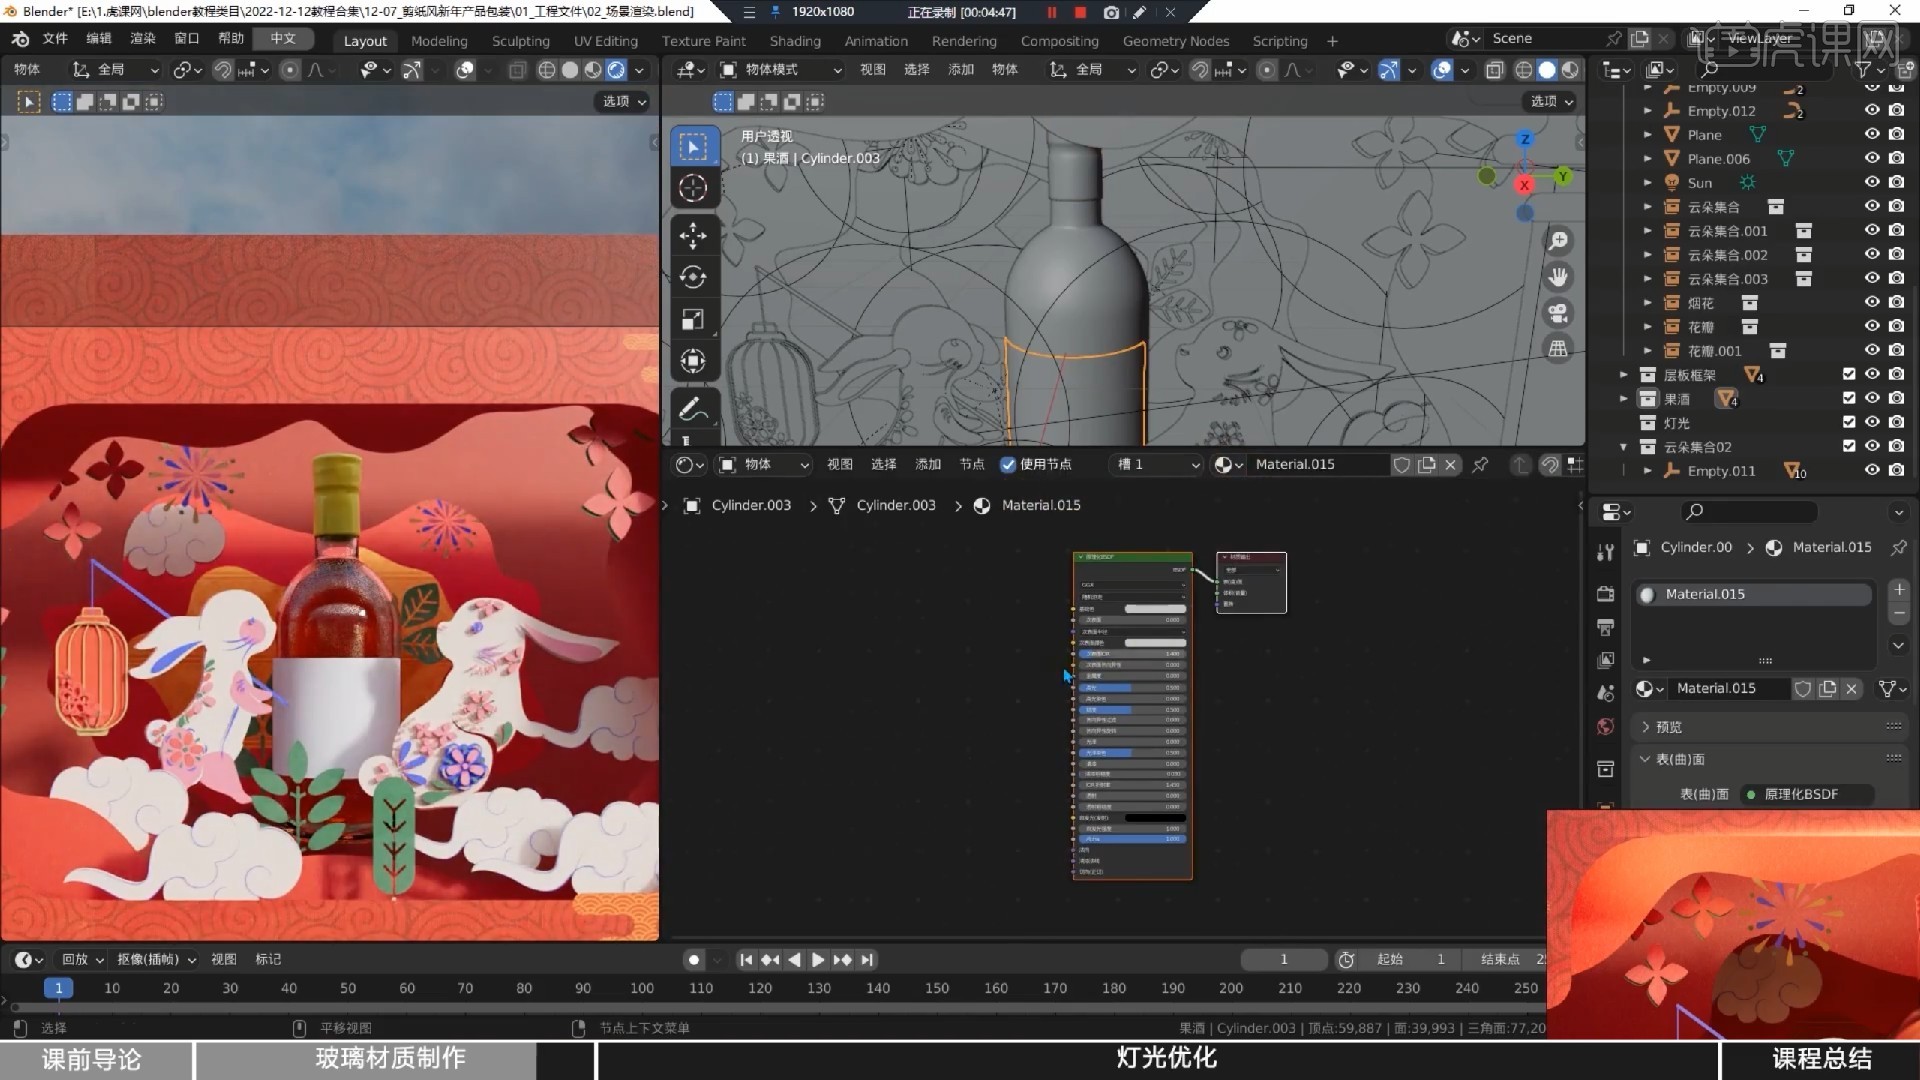This screenshot has width=1920, height=1080.
Task: Open the 文件 File menu
Action: (55, 38)
